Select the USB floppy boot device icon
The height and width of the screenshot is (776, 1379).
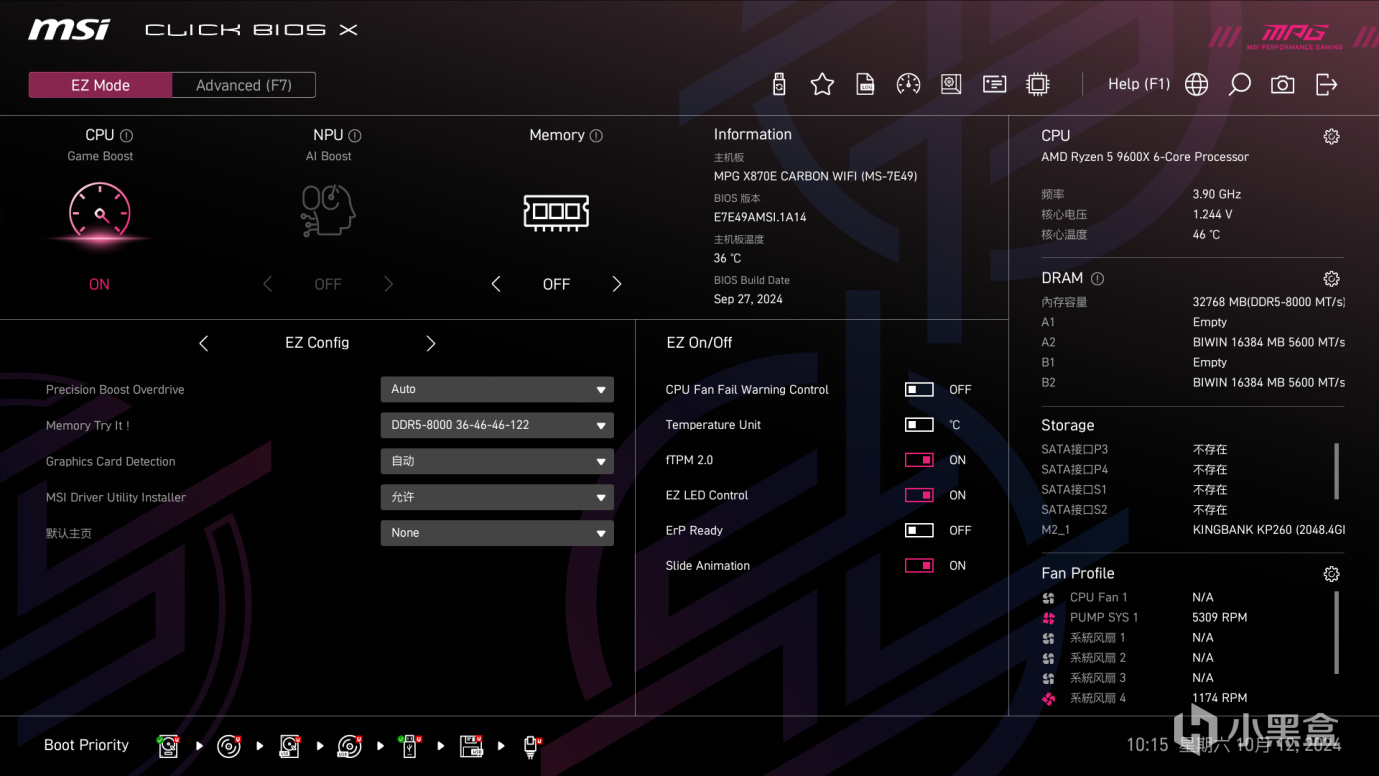pyautogui.click(x=471, y=746)
